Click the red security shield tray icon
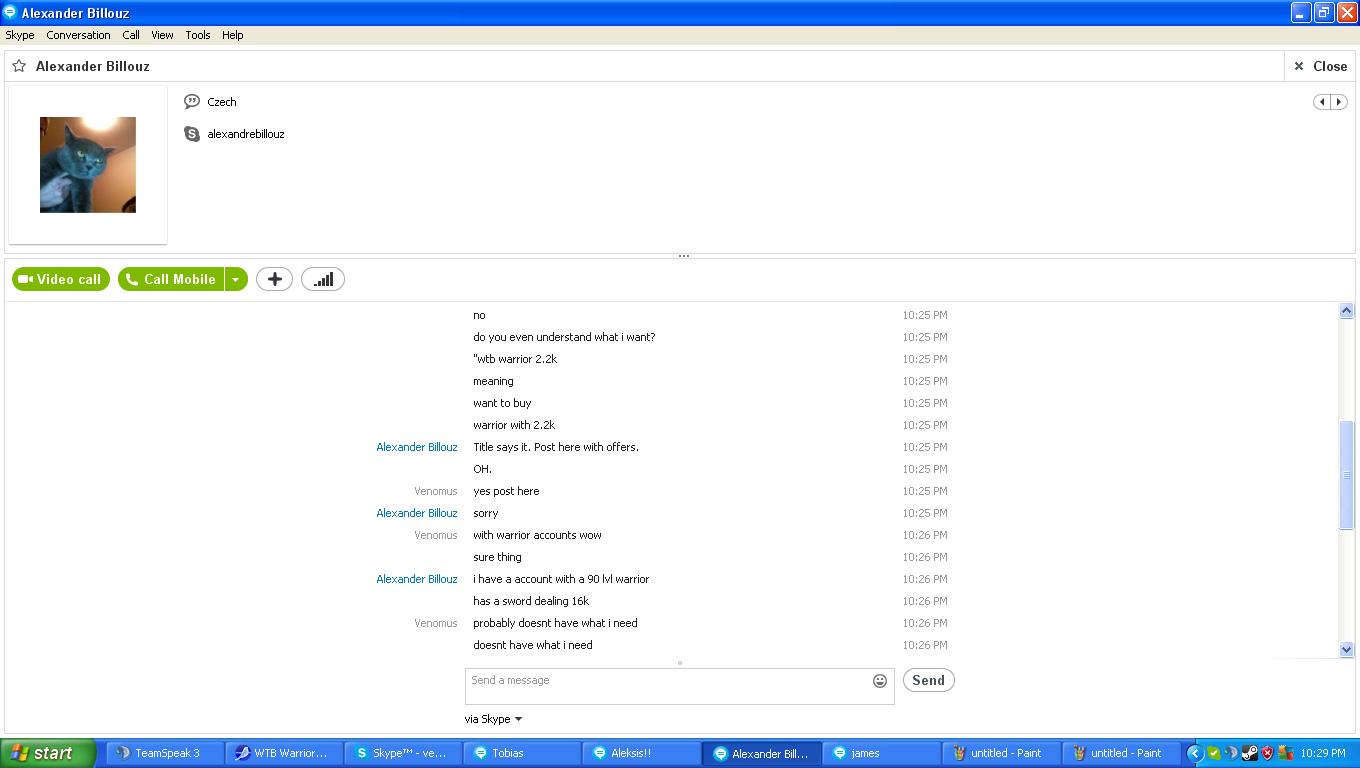This screenshot has height=768, width=1360. tap(1267, 753)
